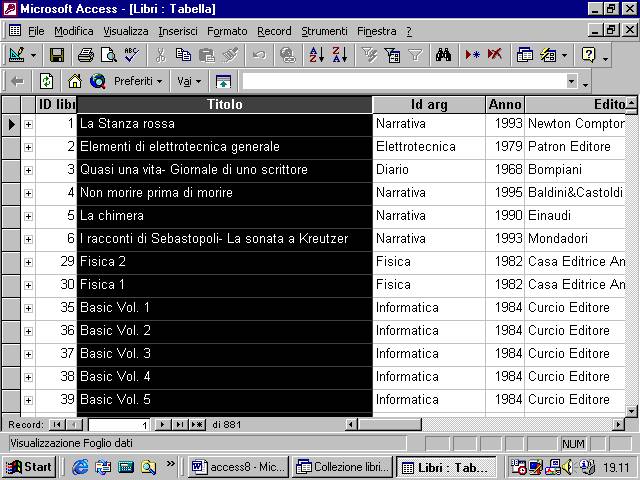640x480 pixels.
Task: Sort descending with the Z-A icon
Action: click(x=340, y=55)
